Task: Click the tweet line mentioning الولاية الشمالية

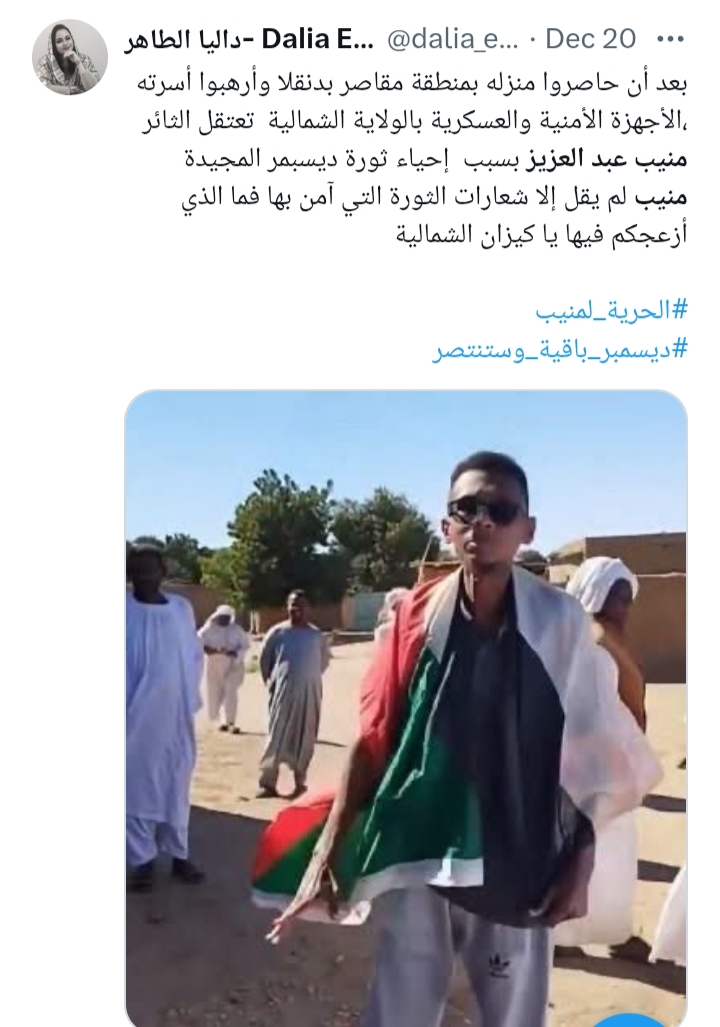Action: 414,122
